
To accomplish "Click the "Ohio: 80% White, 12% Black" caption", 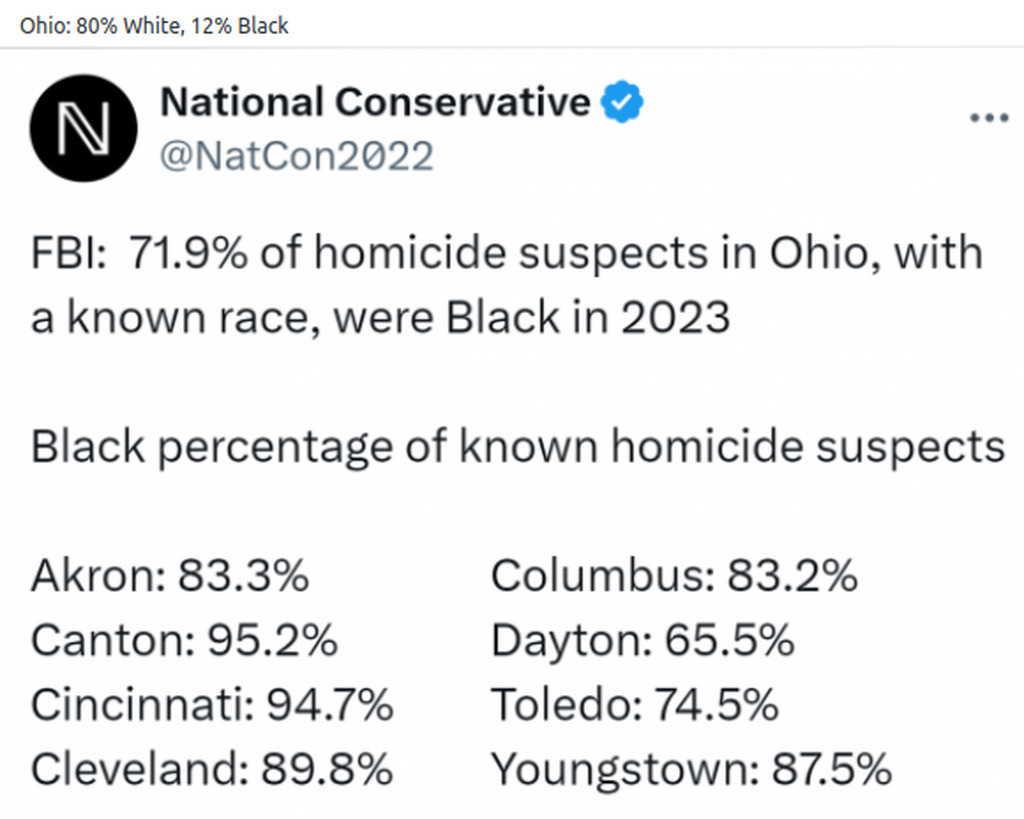I will click(154, 26).
